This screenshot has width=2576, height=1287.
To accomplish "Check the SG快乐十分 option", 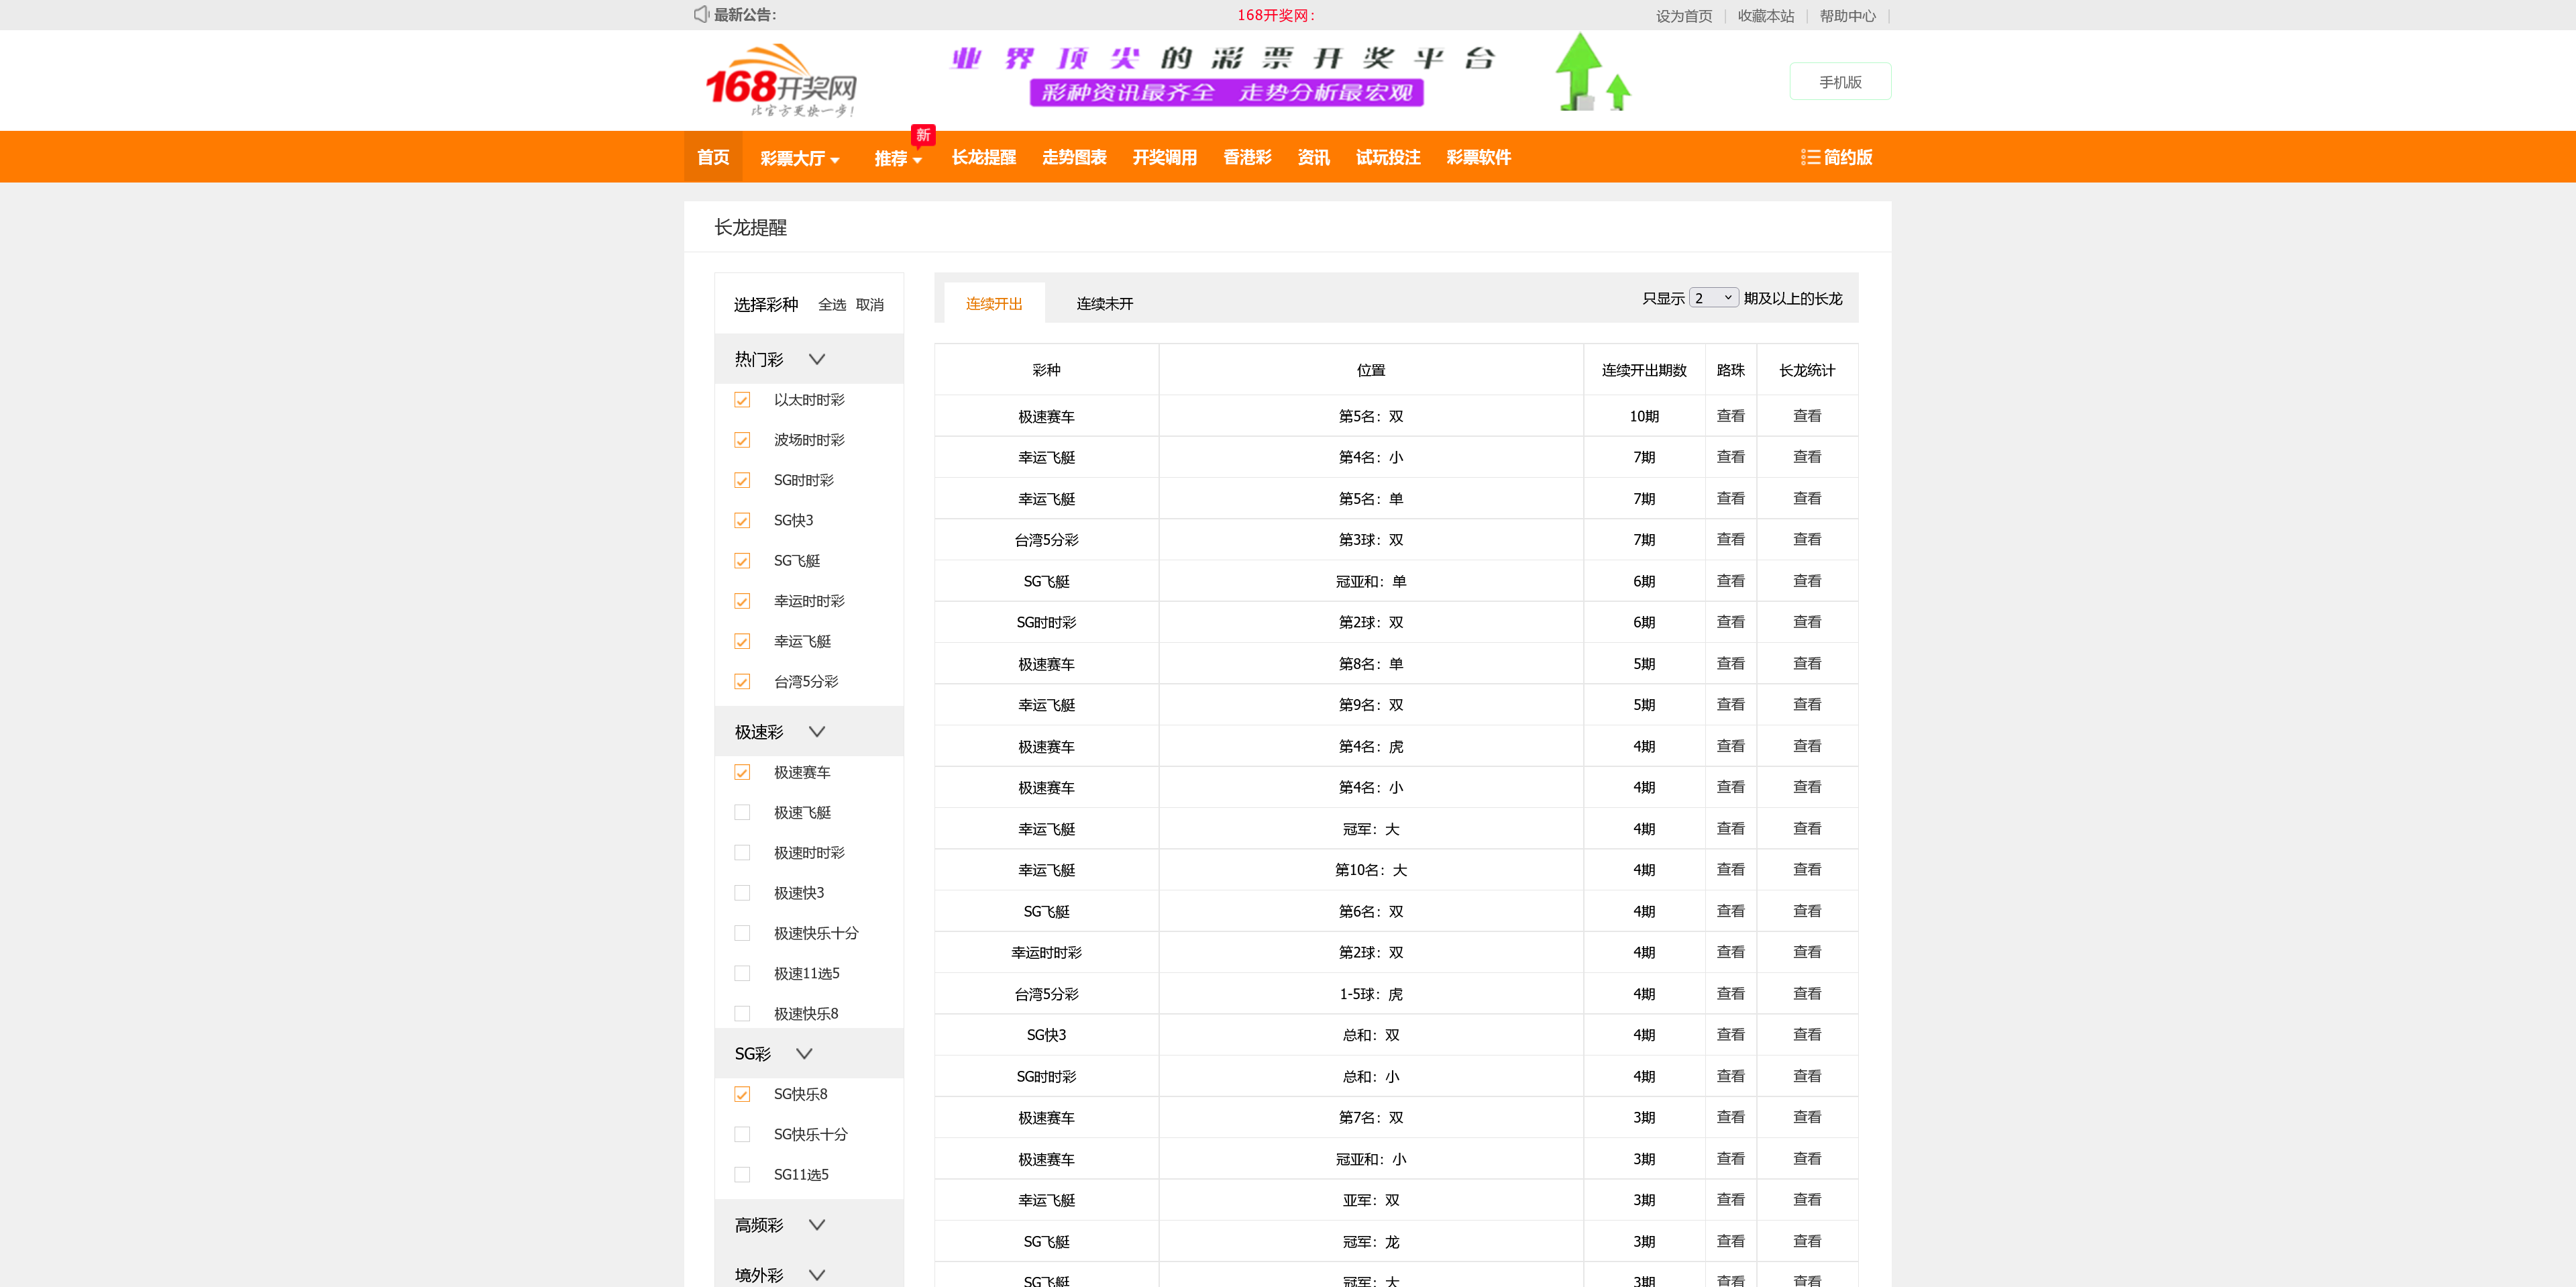I will pos(742,1134).
